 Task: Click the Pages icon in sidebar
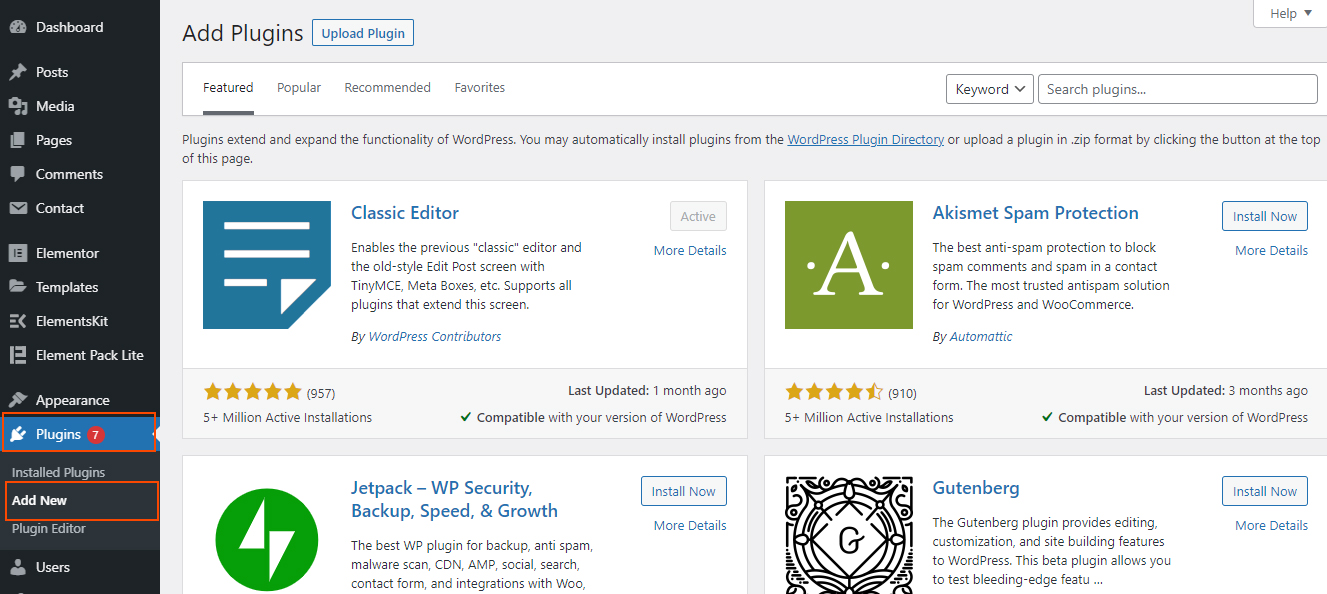[x=18, y=140]
